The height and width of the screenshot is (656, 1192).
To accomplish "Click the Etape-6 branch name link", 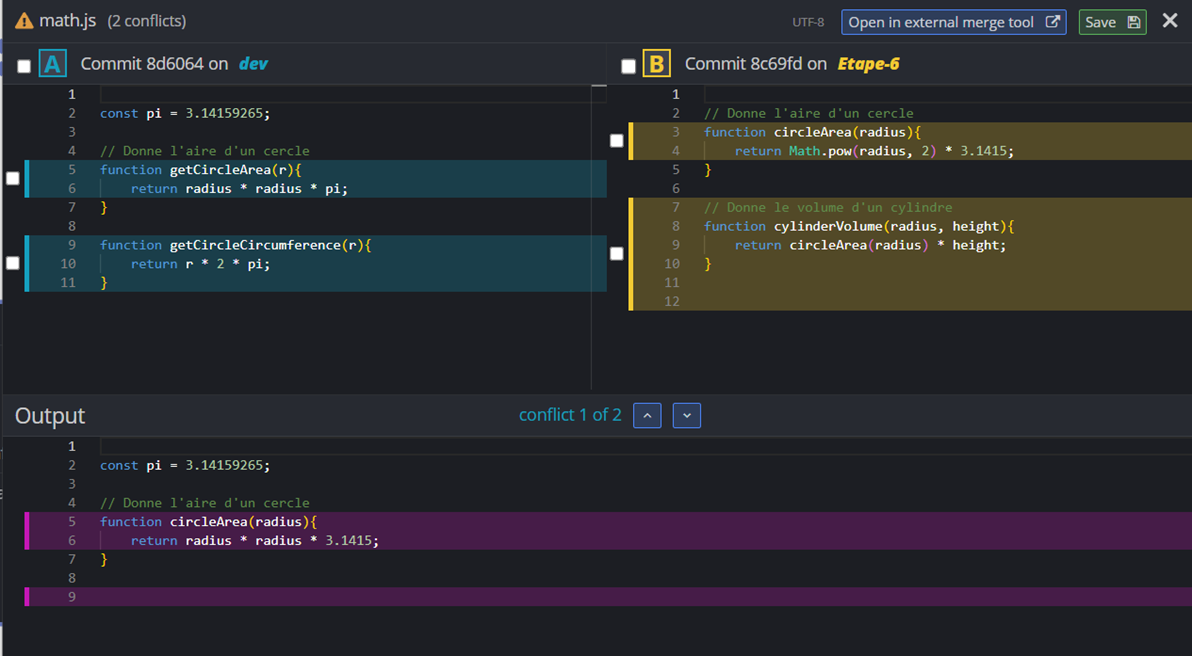I will pos(868,64).
